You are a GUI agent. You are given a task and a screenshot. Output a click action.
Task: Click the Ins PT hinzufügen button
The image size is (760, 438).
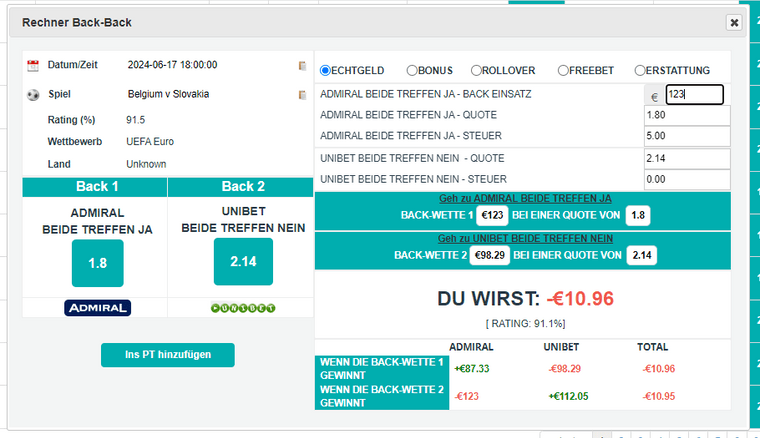pos(168,355)
